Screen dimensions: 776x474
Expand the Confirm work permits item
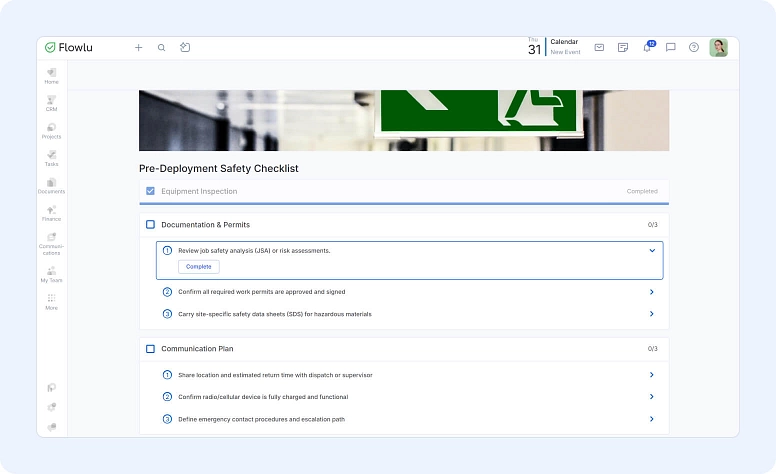[x=652, y=292]
